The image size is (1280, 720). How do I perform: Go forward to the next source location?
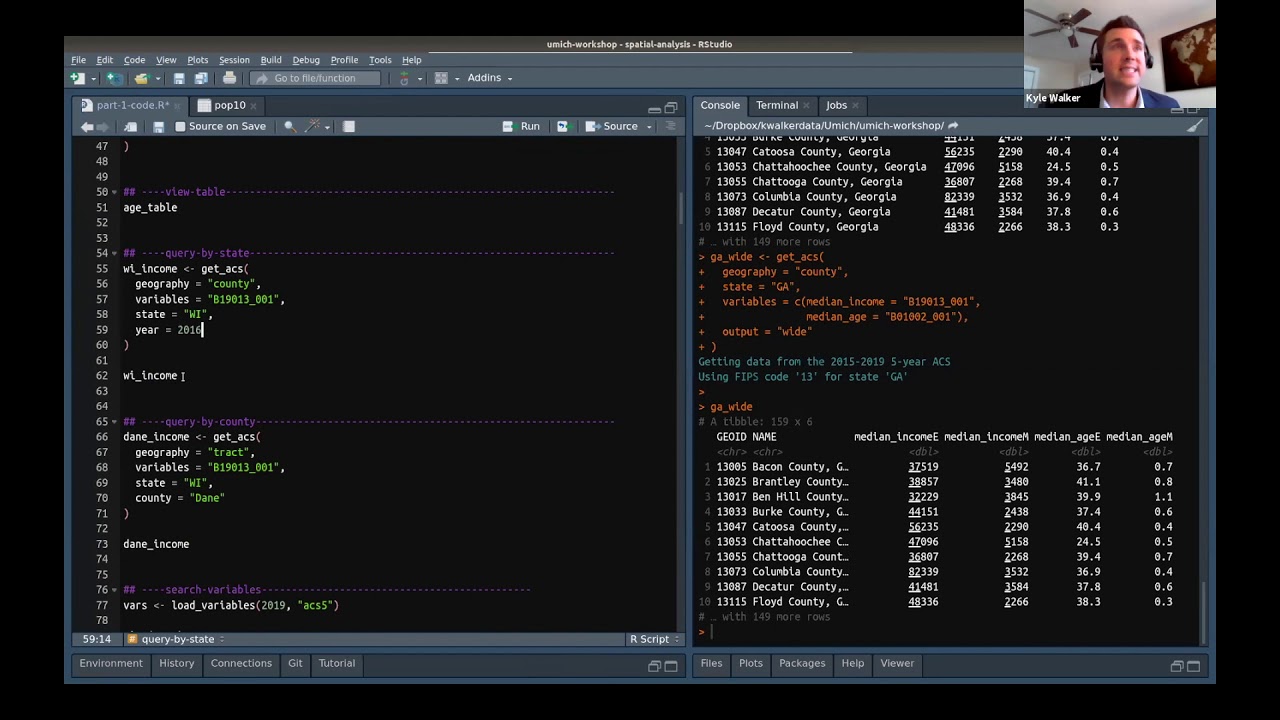(103, 127)
